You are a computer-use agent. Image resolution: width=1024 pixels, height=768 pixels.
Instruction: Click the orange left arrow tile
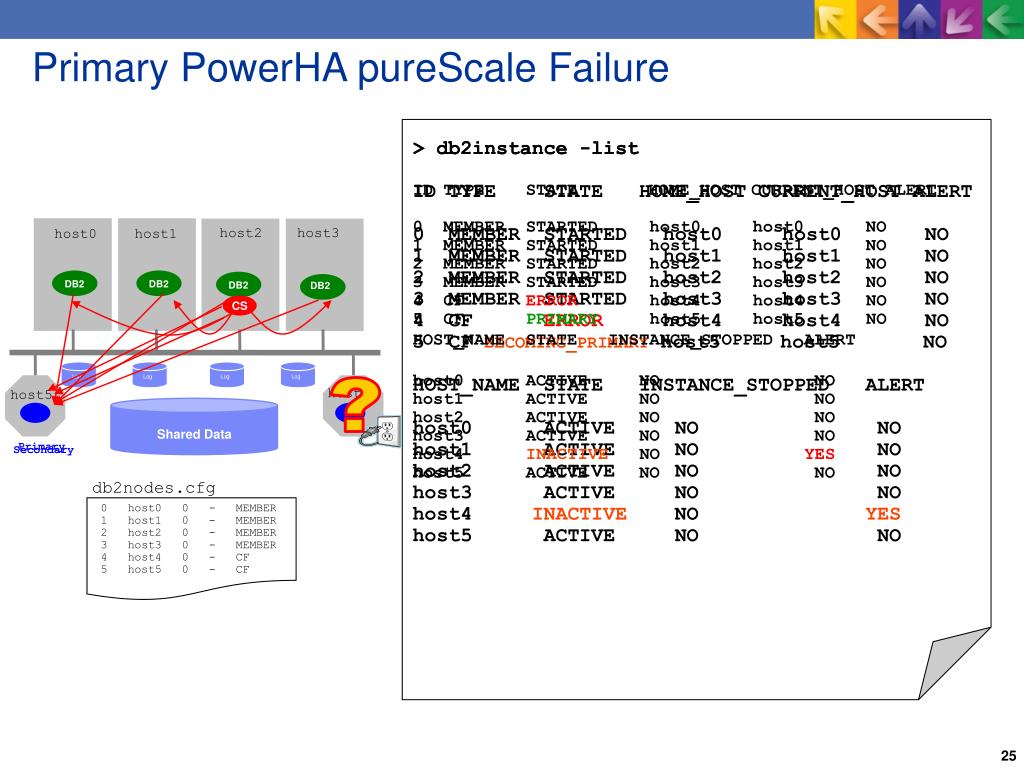click(x=877, y=19)
